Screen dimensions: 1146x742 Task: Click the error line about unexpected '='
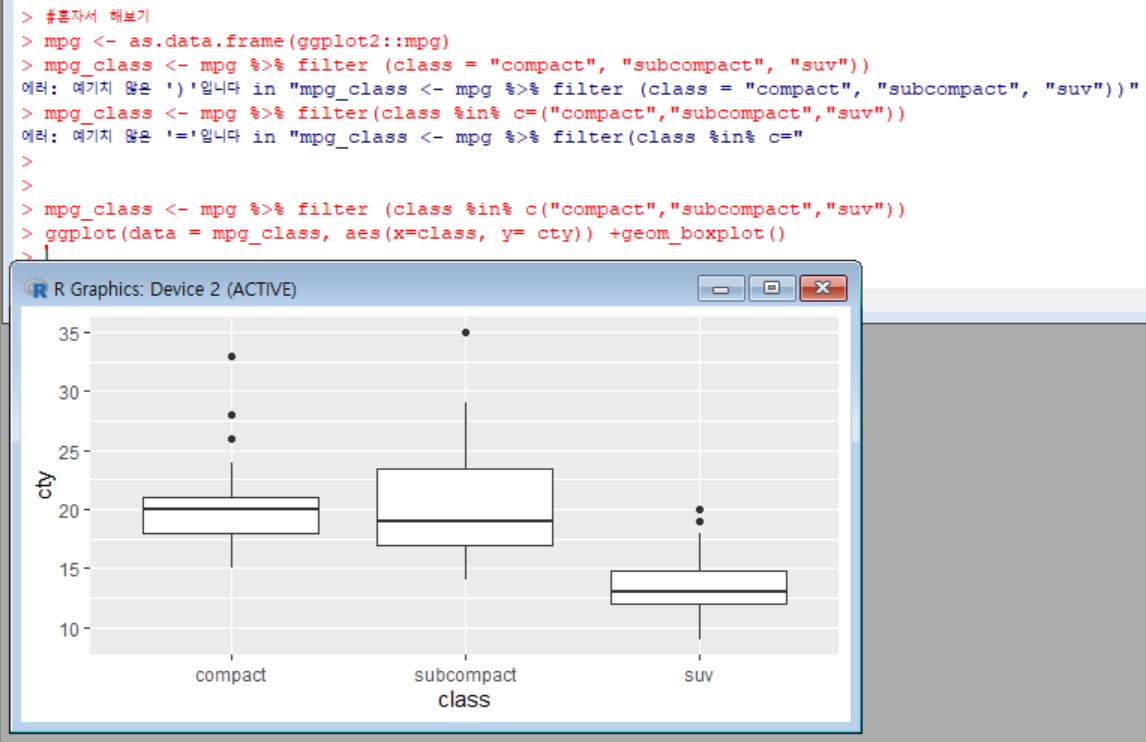(x=412, y=137)
